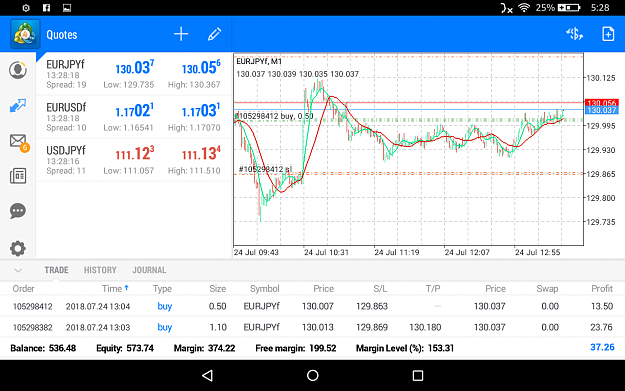The image size is (625, 391).
Task: Open chart indicators and settings icon
Action: tap(574, 34)
